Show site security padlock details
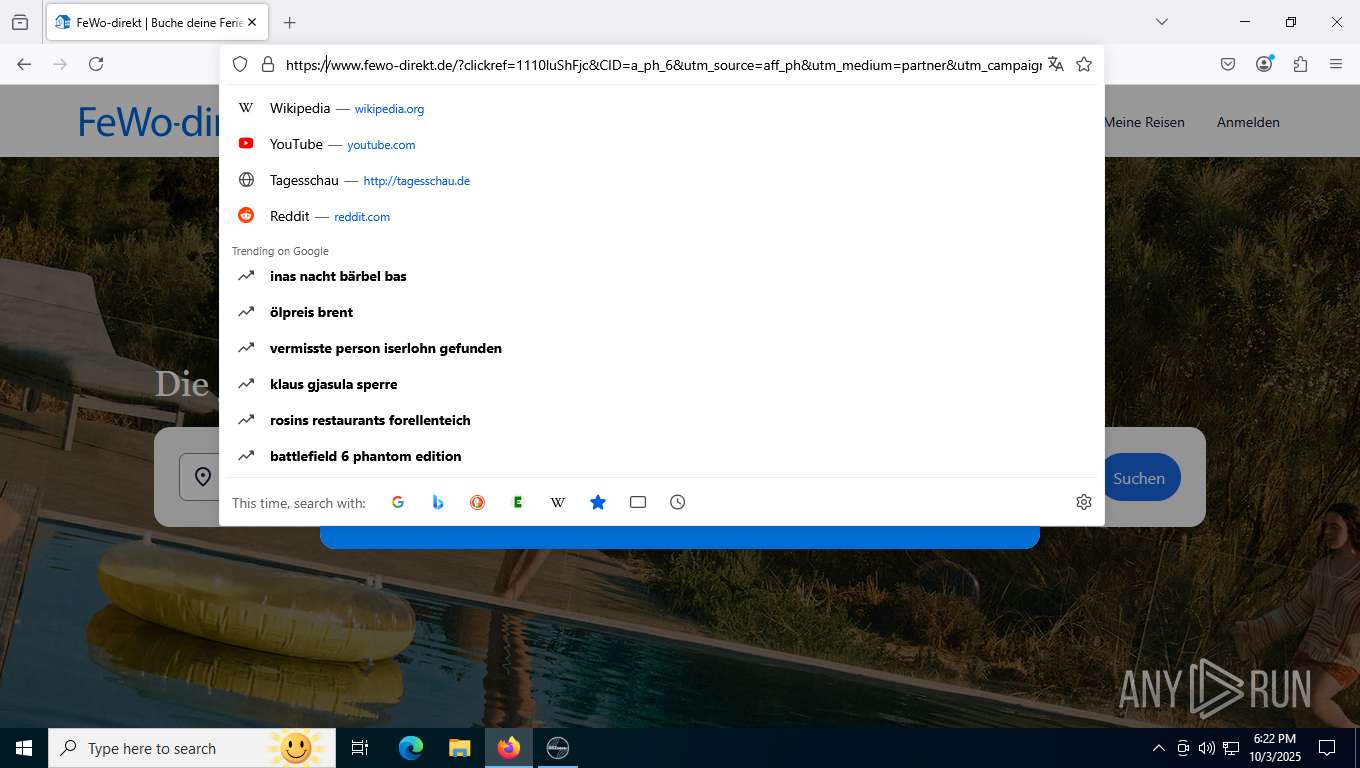 click(267, 64)
